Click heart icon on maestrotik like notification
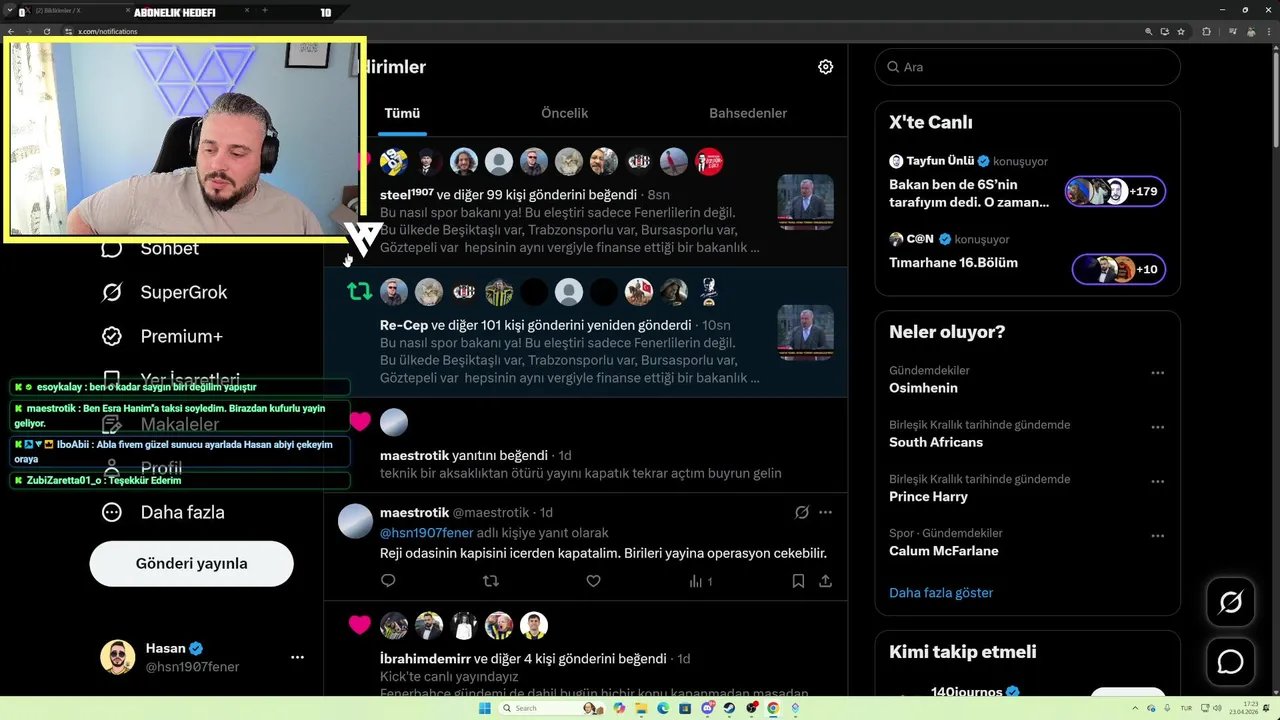The image size is (1280, 720). (x=360, y=422)
